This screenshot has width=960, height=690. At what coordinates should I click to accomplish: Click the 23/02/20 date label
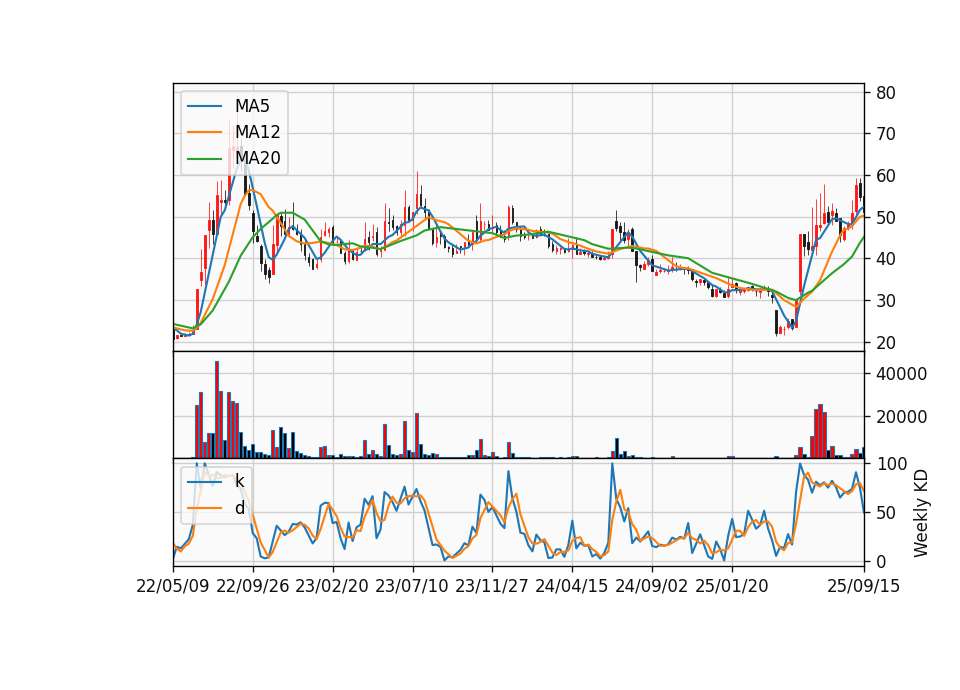pos(332,586)
